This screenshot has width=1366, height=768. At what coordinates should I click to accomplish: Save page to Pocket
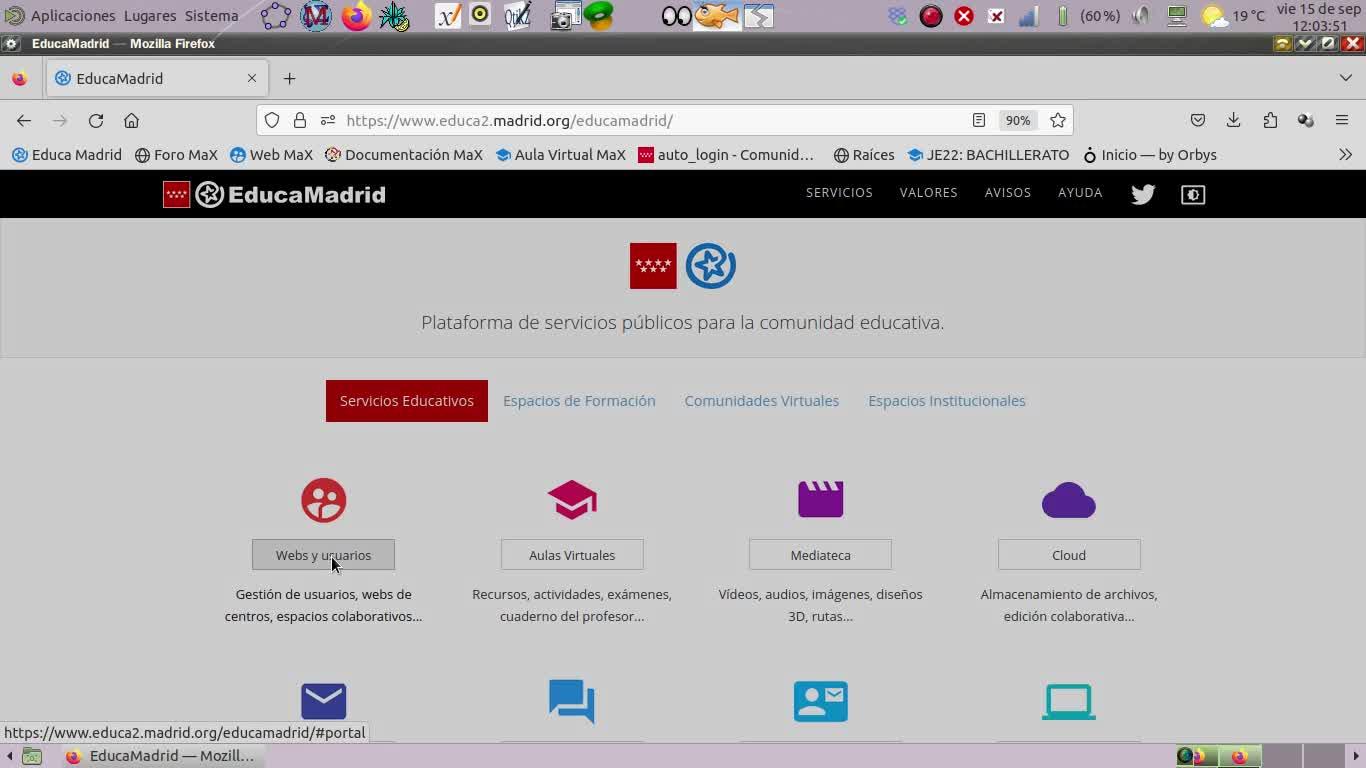[1198, 120]
